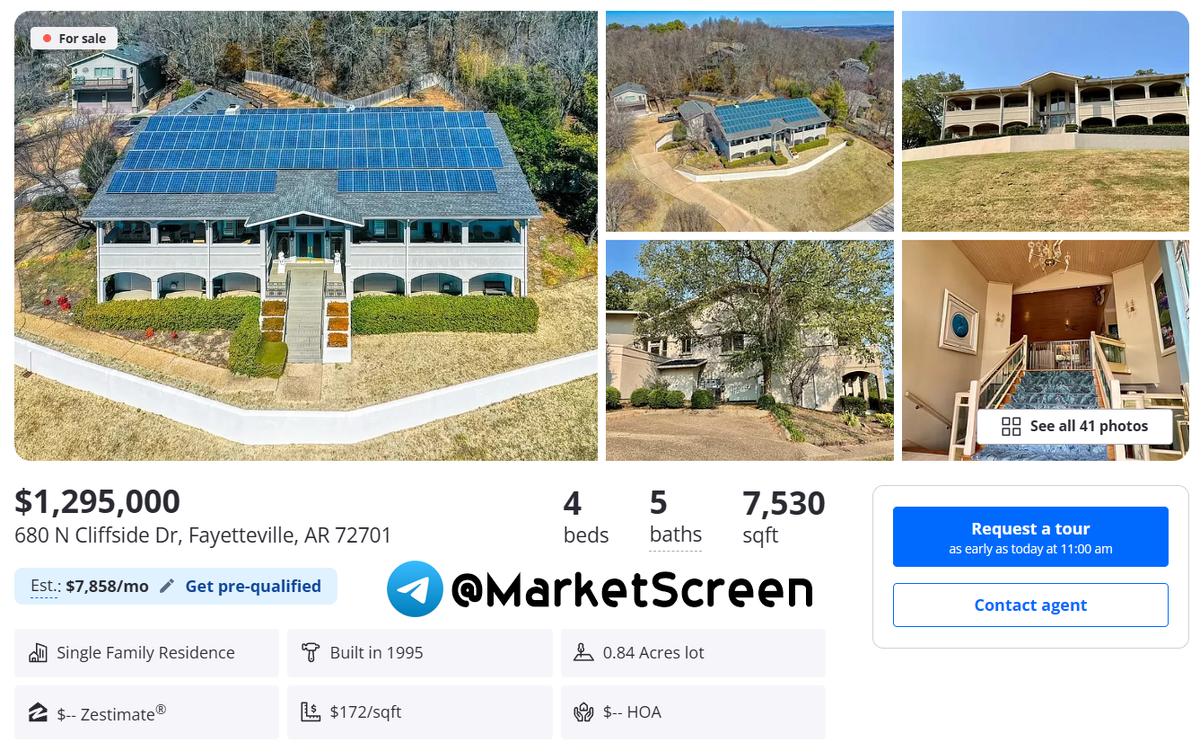
Task: Open the photo of house behind large tree
Action: coord(749,350)
